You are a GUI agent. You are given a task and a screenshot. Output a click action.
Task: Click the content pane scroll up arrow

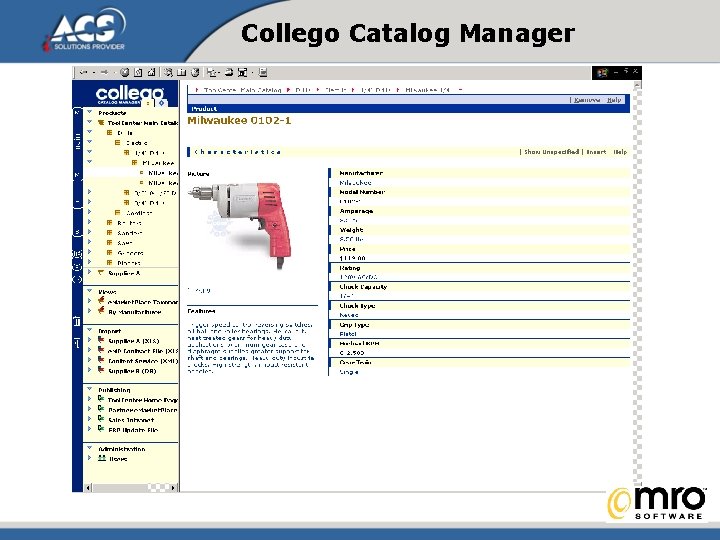(x=637, y=85)
